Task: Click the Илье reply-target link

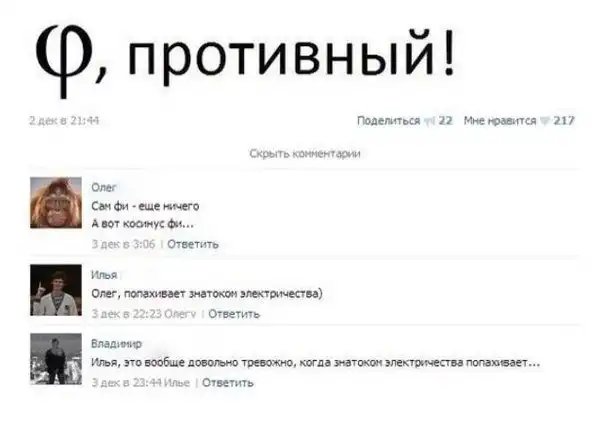Action: (x=177, y=383)
